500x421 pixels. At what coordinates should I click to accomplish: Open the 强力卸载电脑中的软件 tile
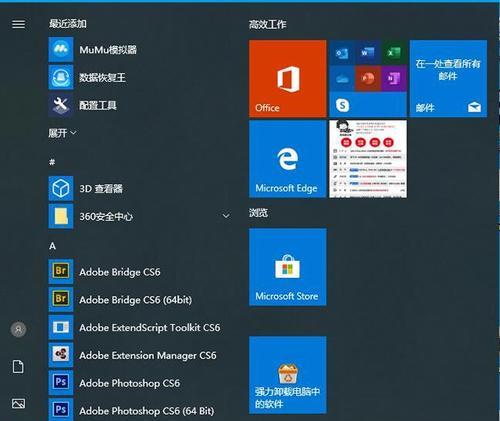pos(288,375)
